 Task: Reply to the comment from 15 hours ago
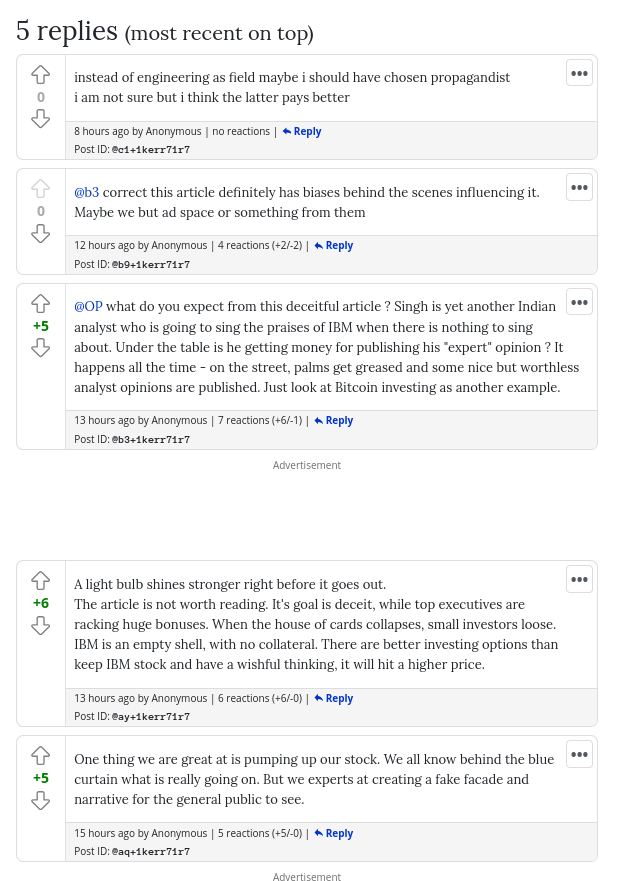(334, 833)
